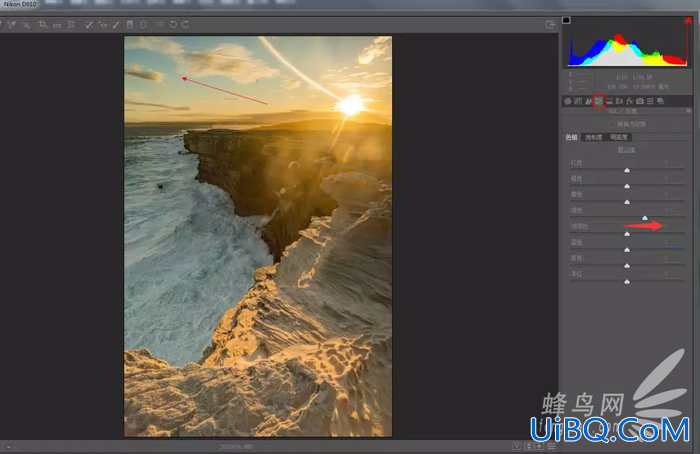Select the Radial Filter tool
The height and width of the screenshot is (454, 700).
(x=143, y=25)
